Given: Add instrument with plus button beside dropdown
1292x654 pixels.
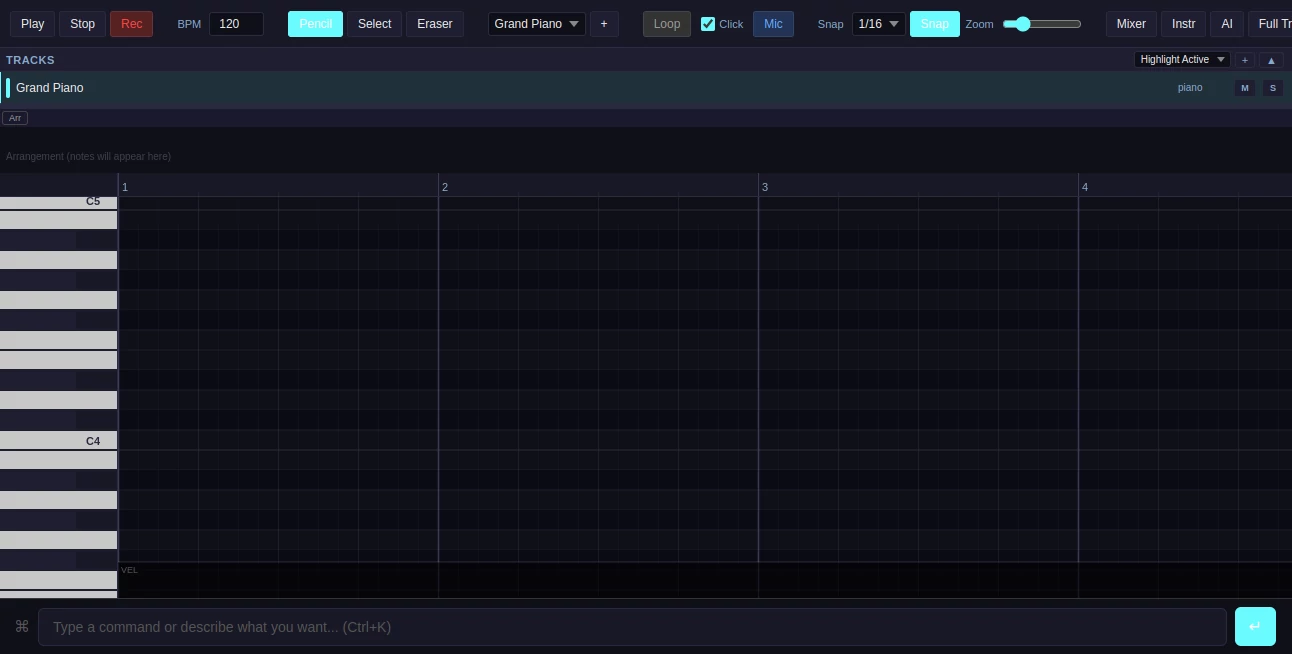Looking at the screenshot, I should pos(604,24).
